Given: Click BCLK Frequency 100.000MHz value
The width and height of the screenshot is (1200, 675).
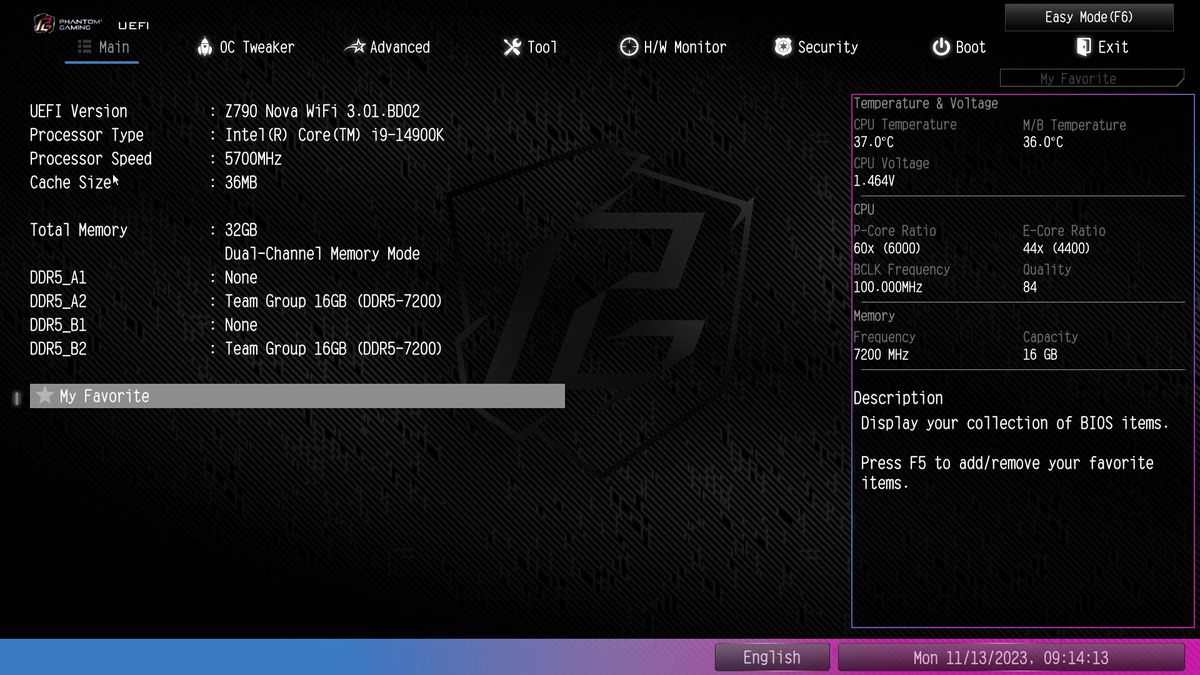Looking at the screenshot, I should point(888,287).
